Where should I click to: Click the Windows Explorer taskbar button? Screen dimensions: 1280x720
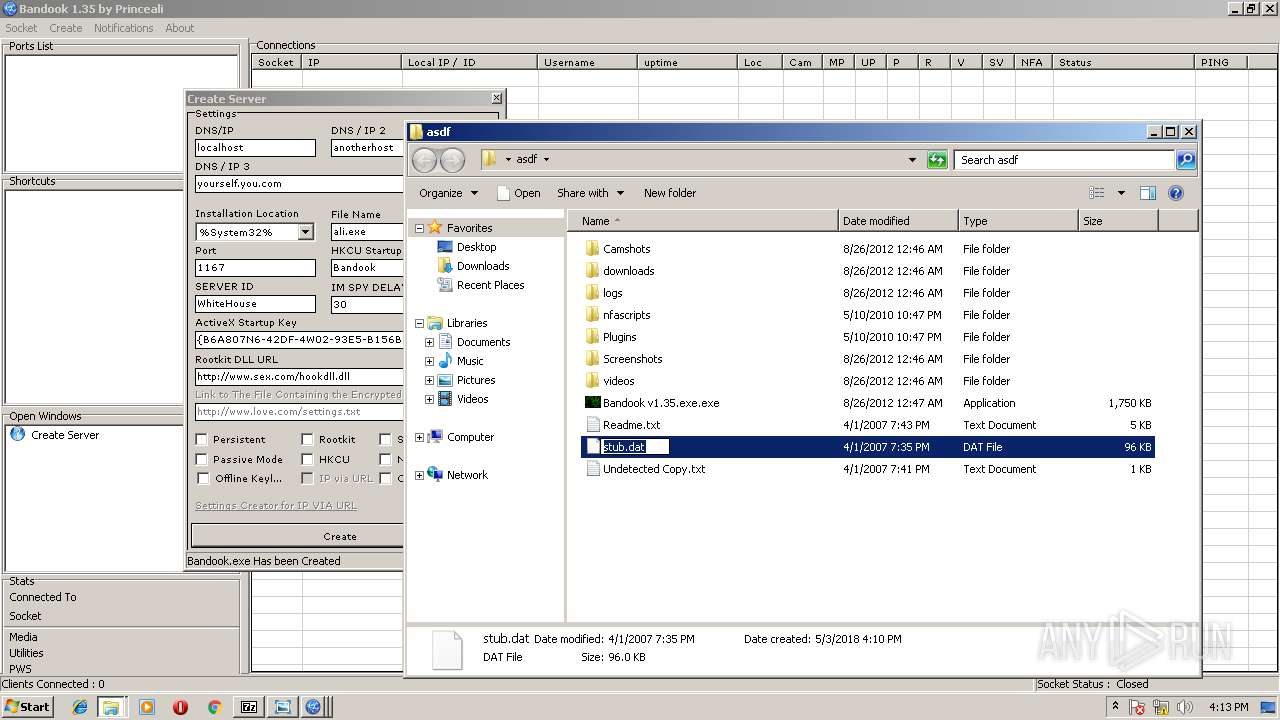coord(110,707)
